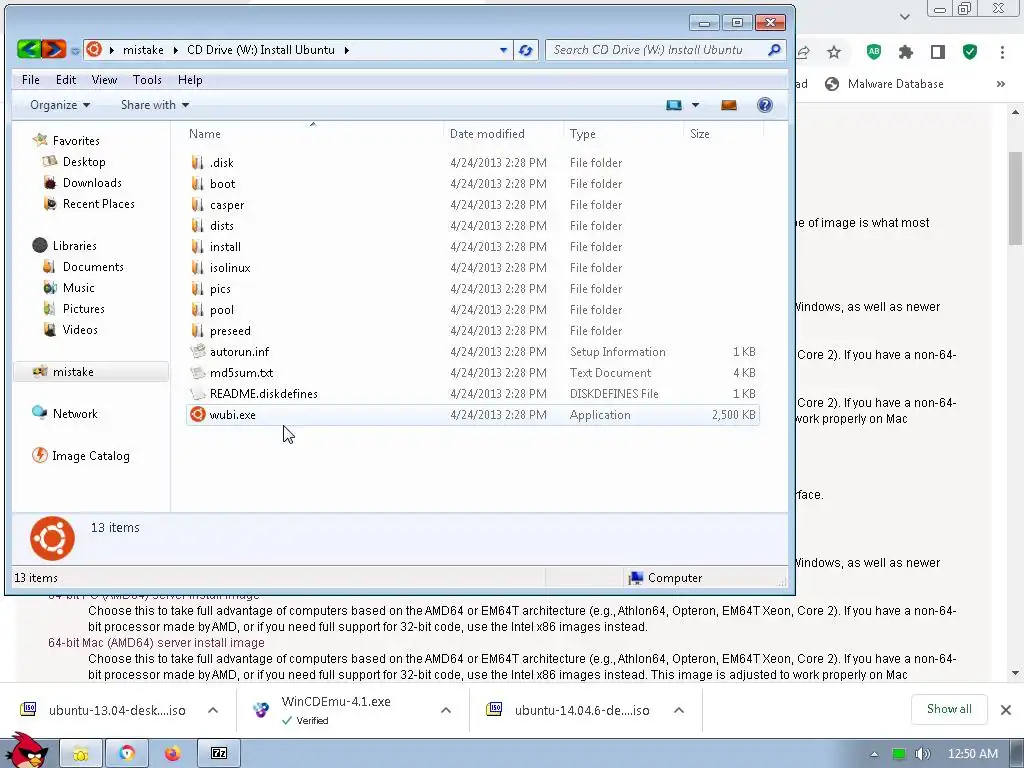Viewport: 1024px width, 768px height.
Task: Select Downloads in Favorites
Action: (92, 183)
